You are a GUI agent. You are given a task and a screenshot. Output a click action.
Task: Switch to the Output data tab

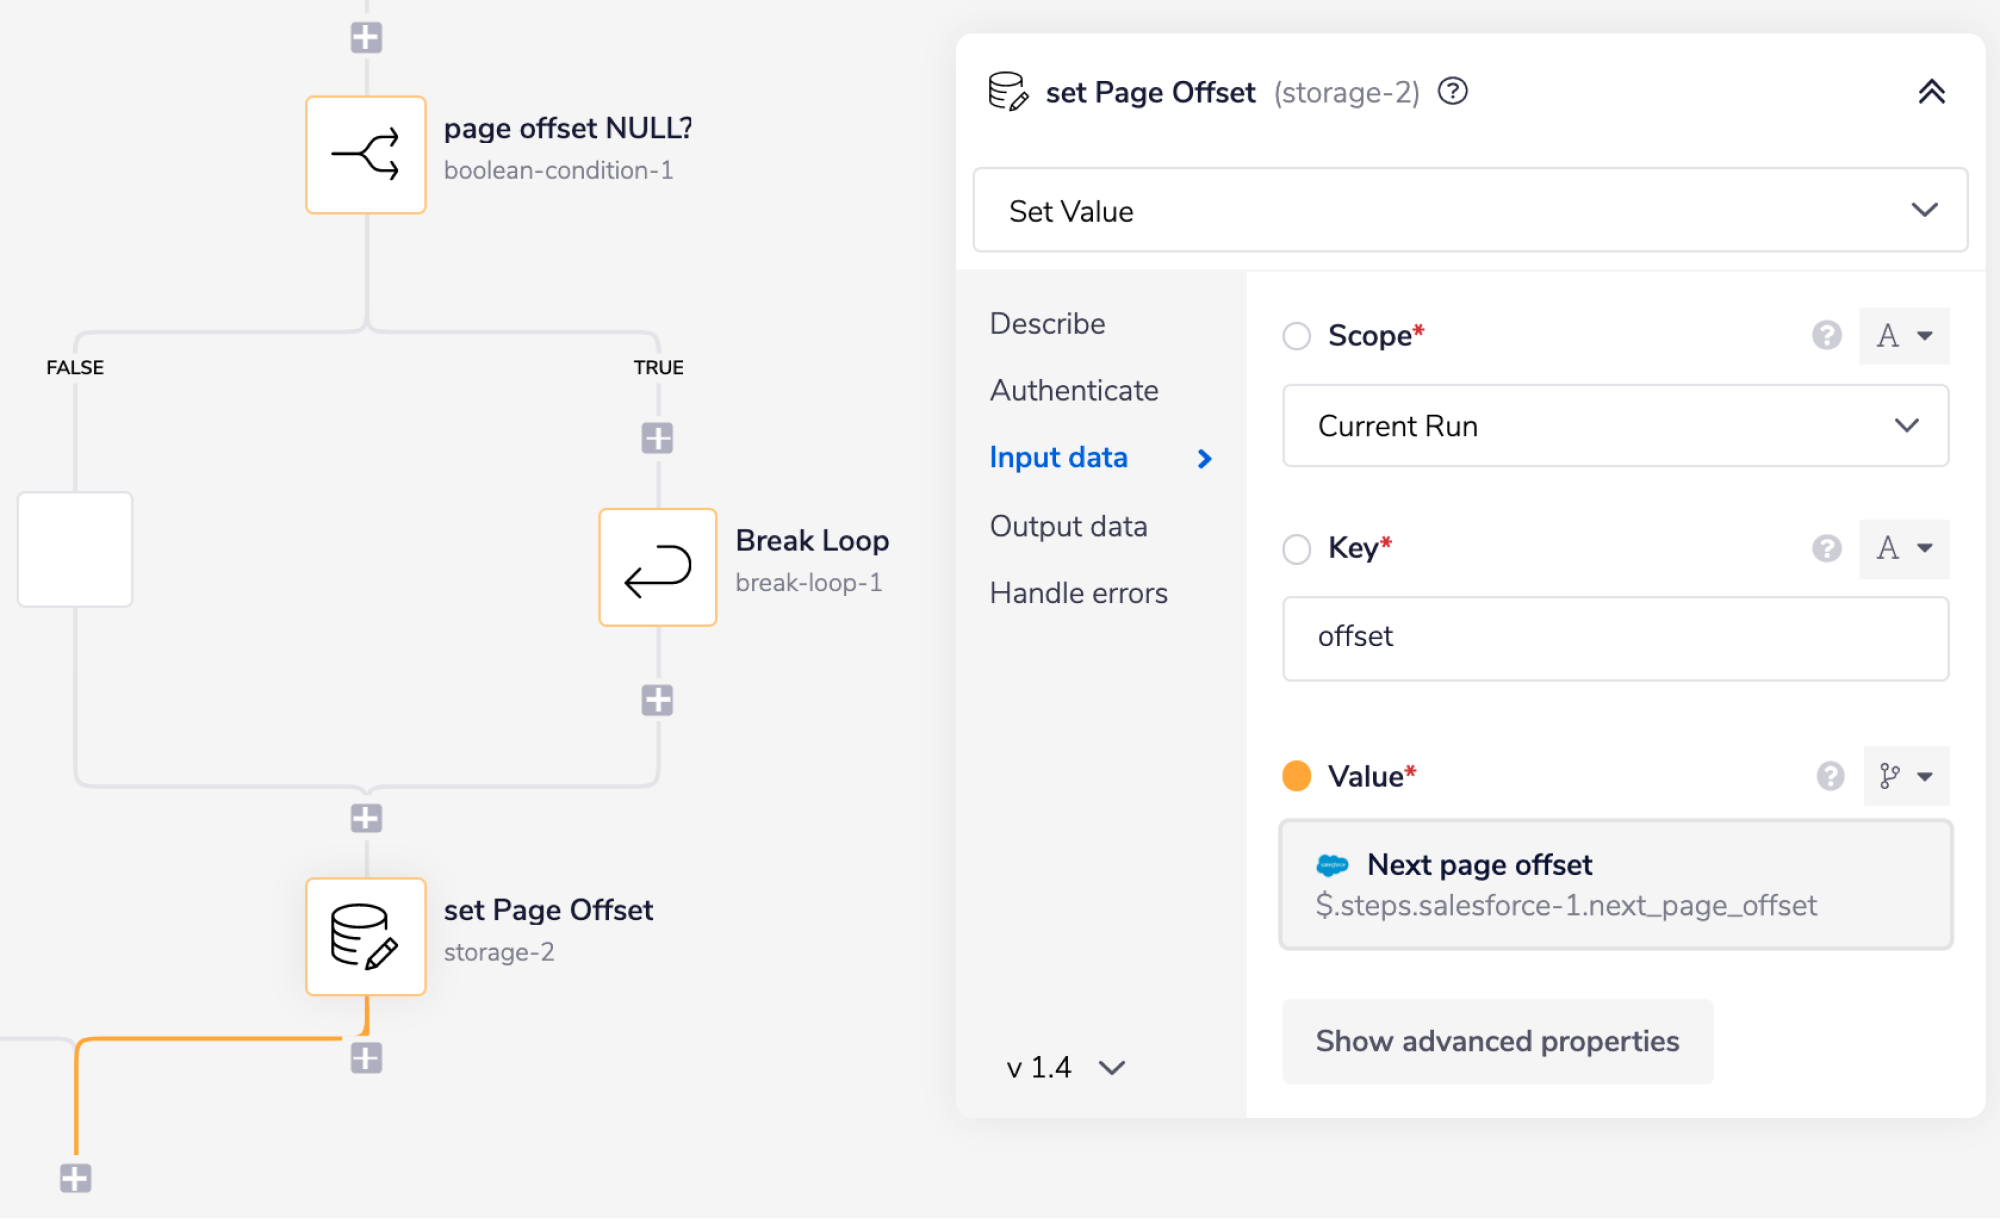pyautogui.click(x=1068, y=526)
